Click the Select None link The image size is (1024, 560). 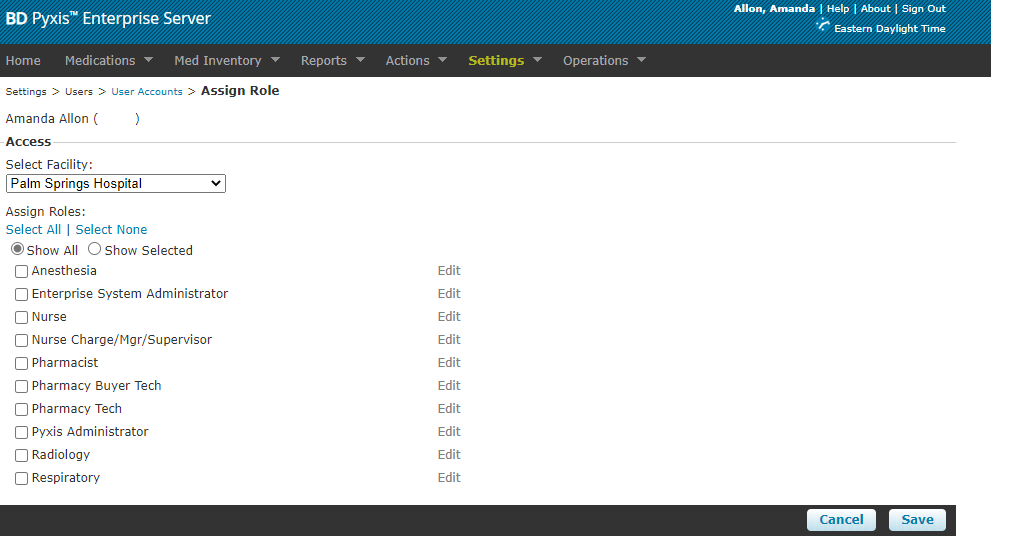pos(111,230)
